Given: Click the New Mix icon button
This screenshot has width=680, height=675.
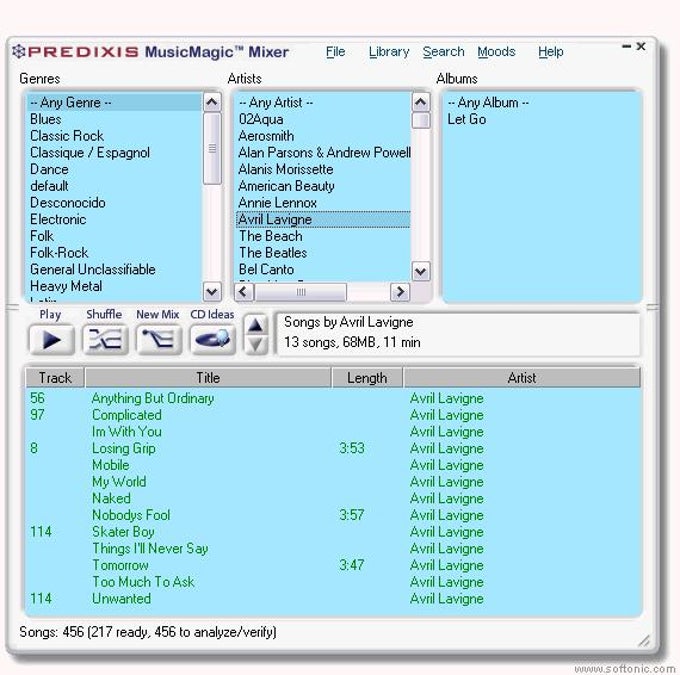Looking at the screenshot, I should click(x=159, y=340).
